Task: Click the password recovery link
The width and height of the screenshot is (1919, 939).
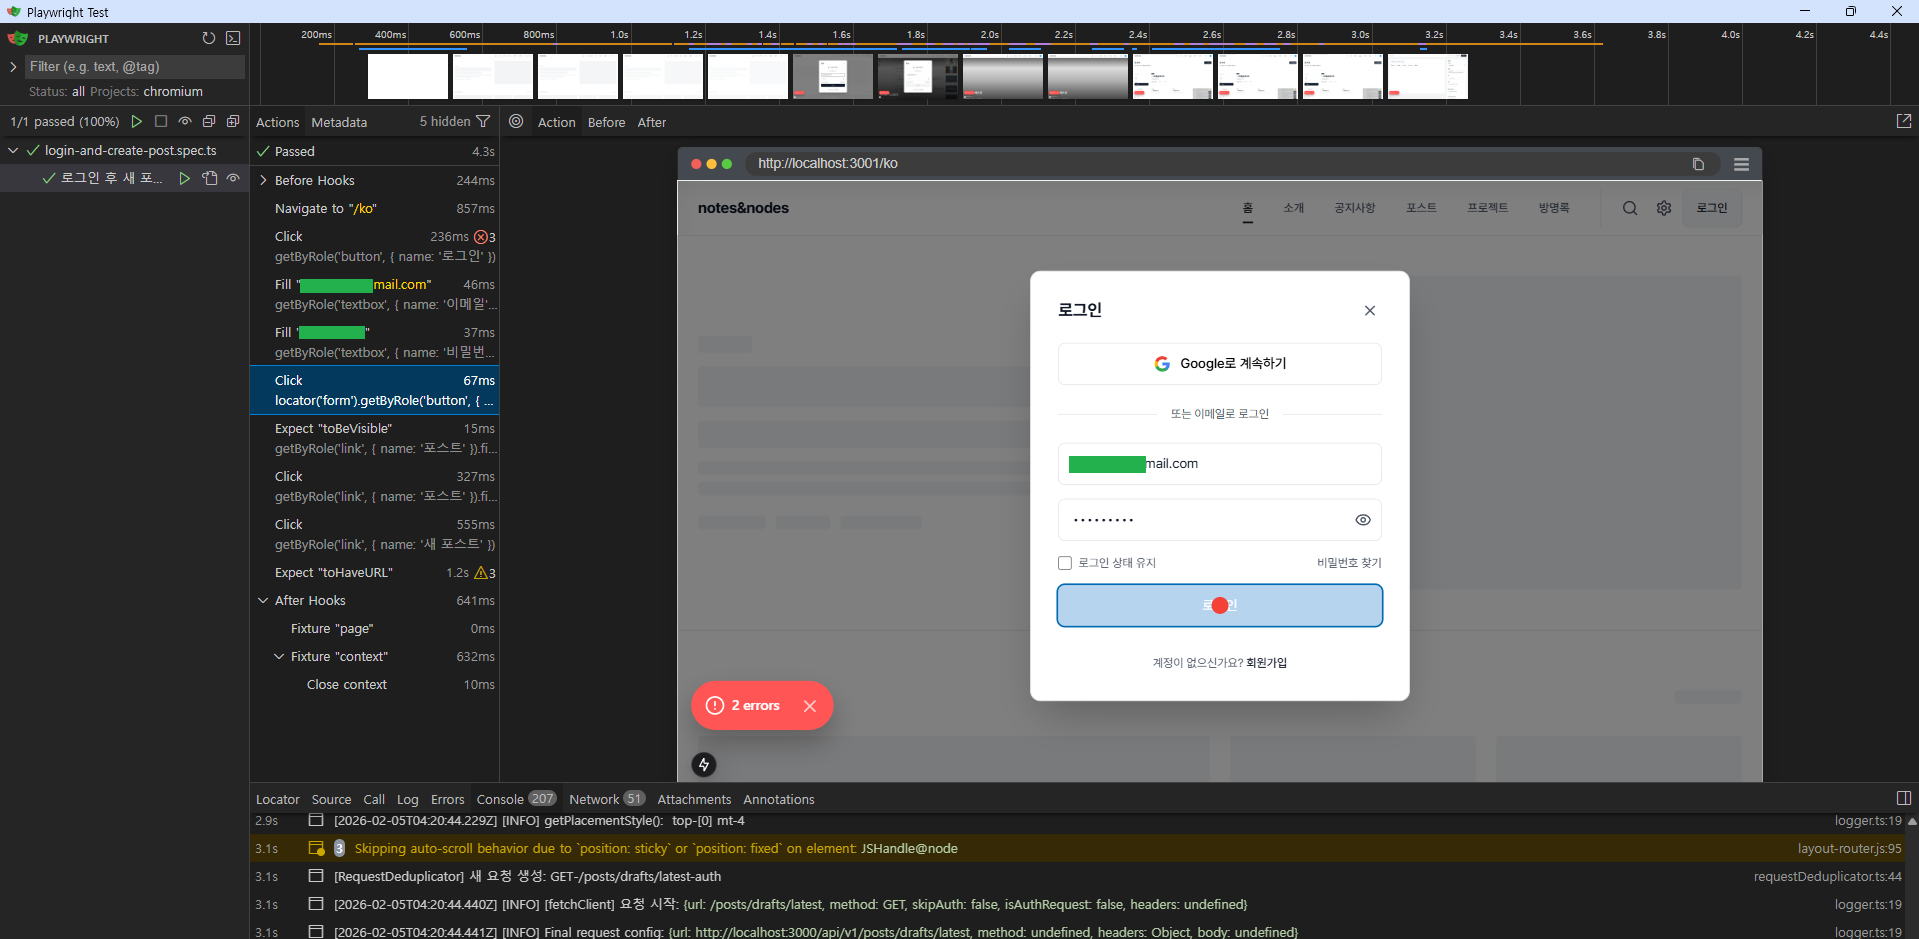Action: (x=1349, y=563)
